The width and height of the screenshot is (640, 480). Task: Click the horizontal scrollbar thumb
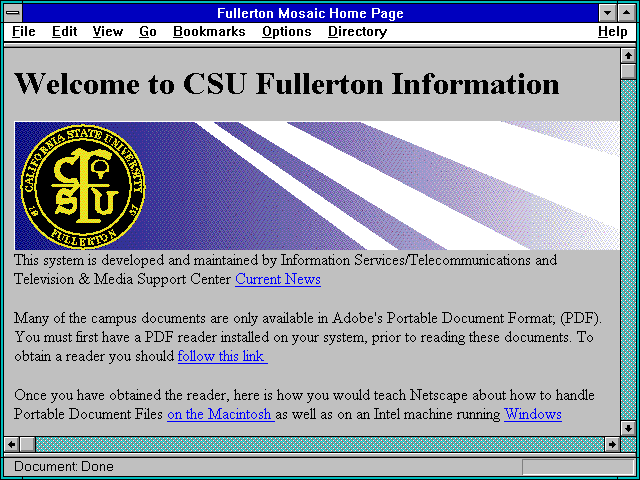coord(27,444)
